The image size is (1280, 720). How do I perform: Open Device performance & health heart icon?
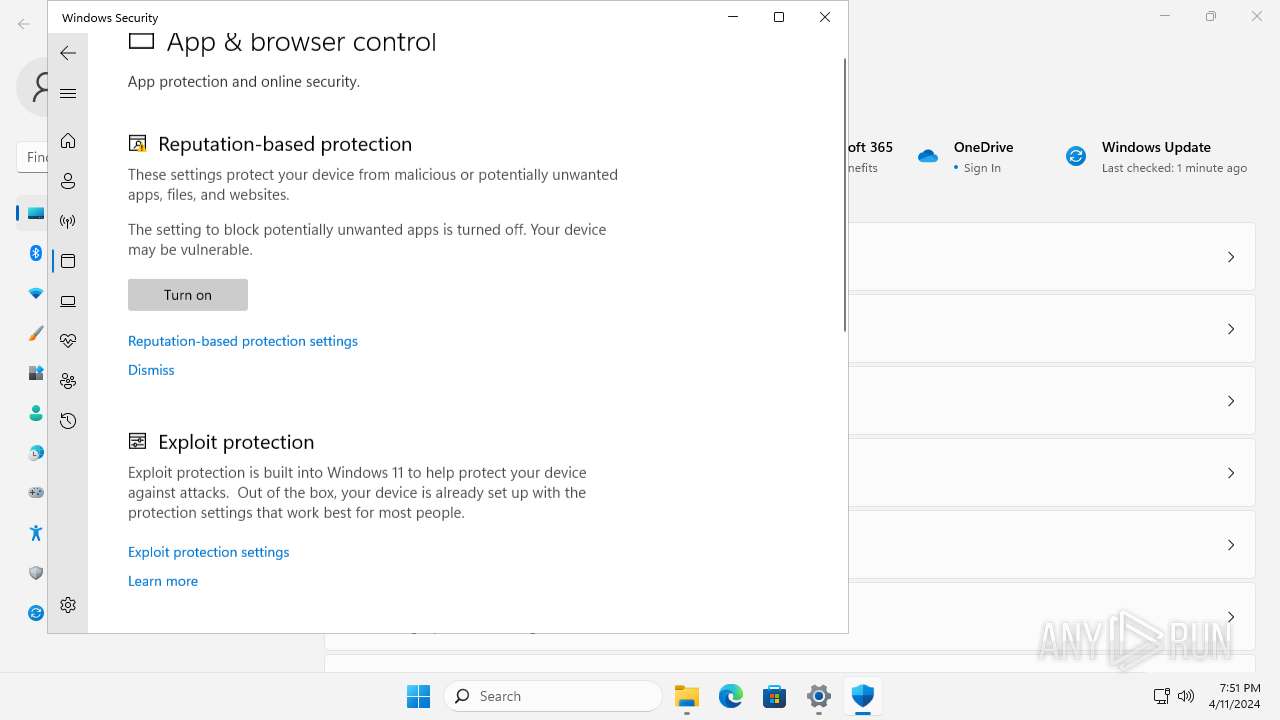68,341
